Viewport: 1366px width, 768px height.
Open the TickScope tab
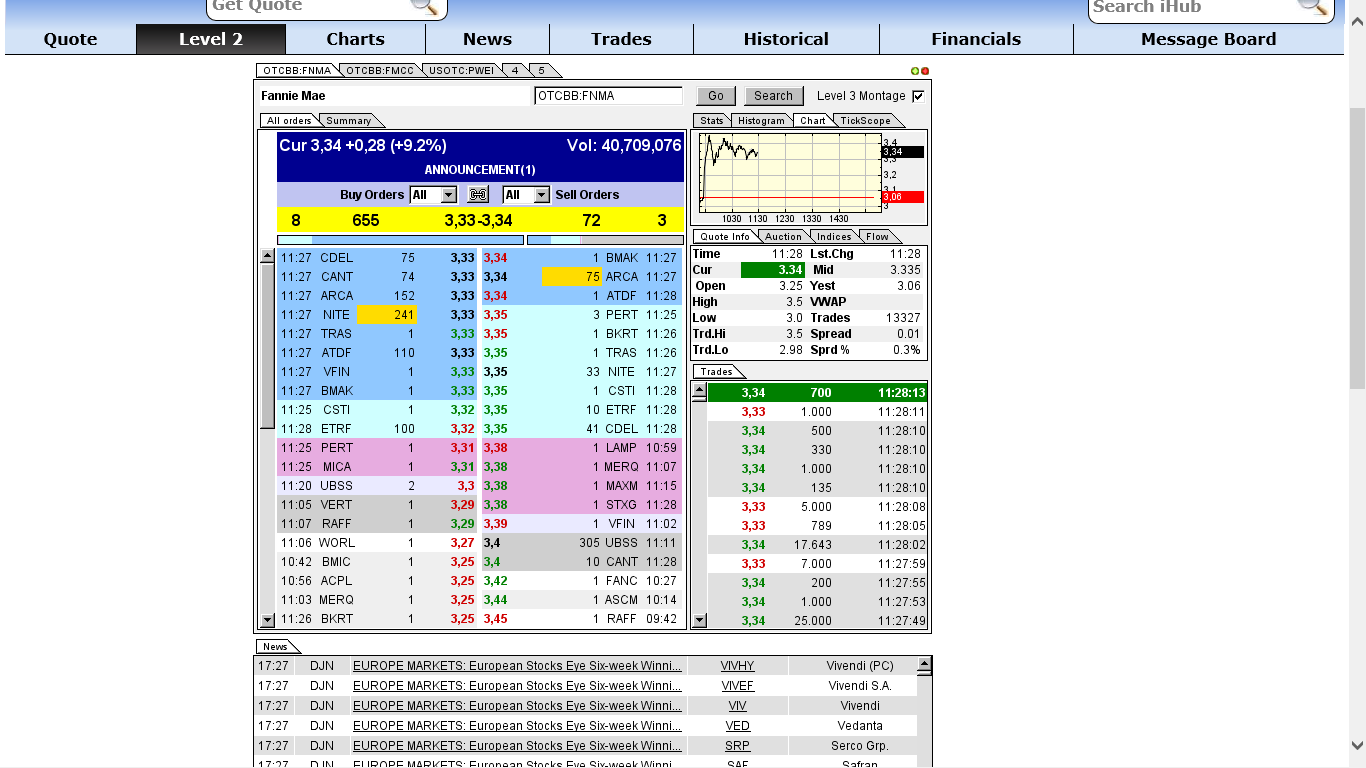tap(864, 120)
